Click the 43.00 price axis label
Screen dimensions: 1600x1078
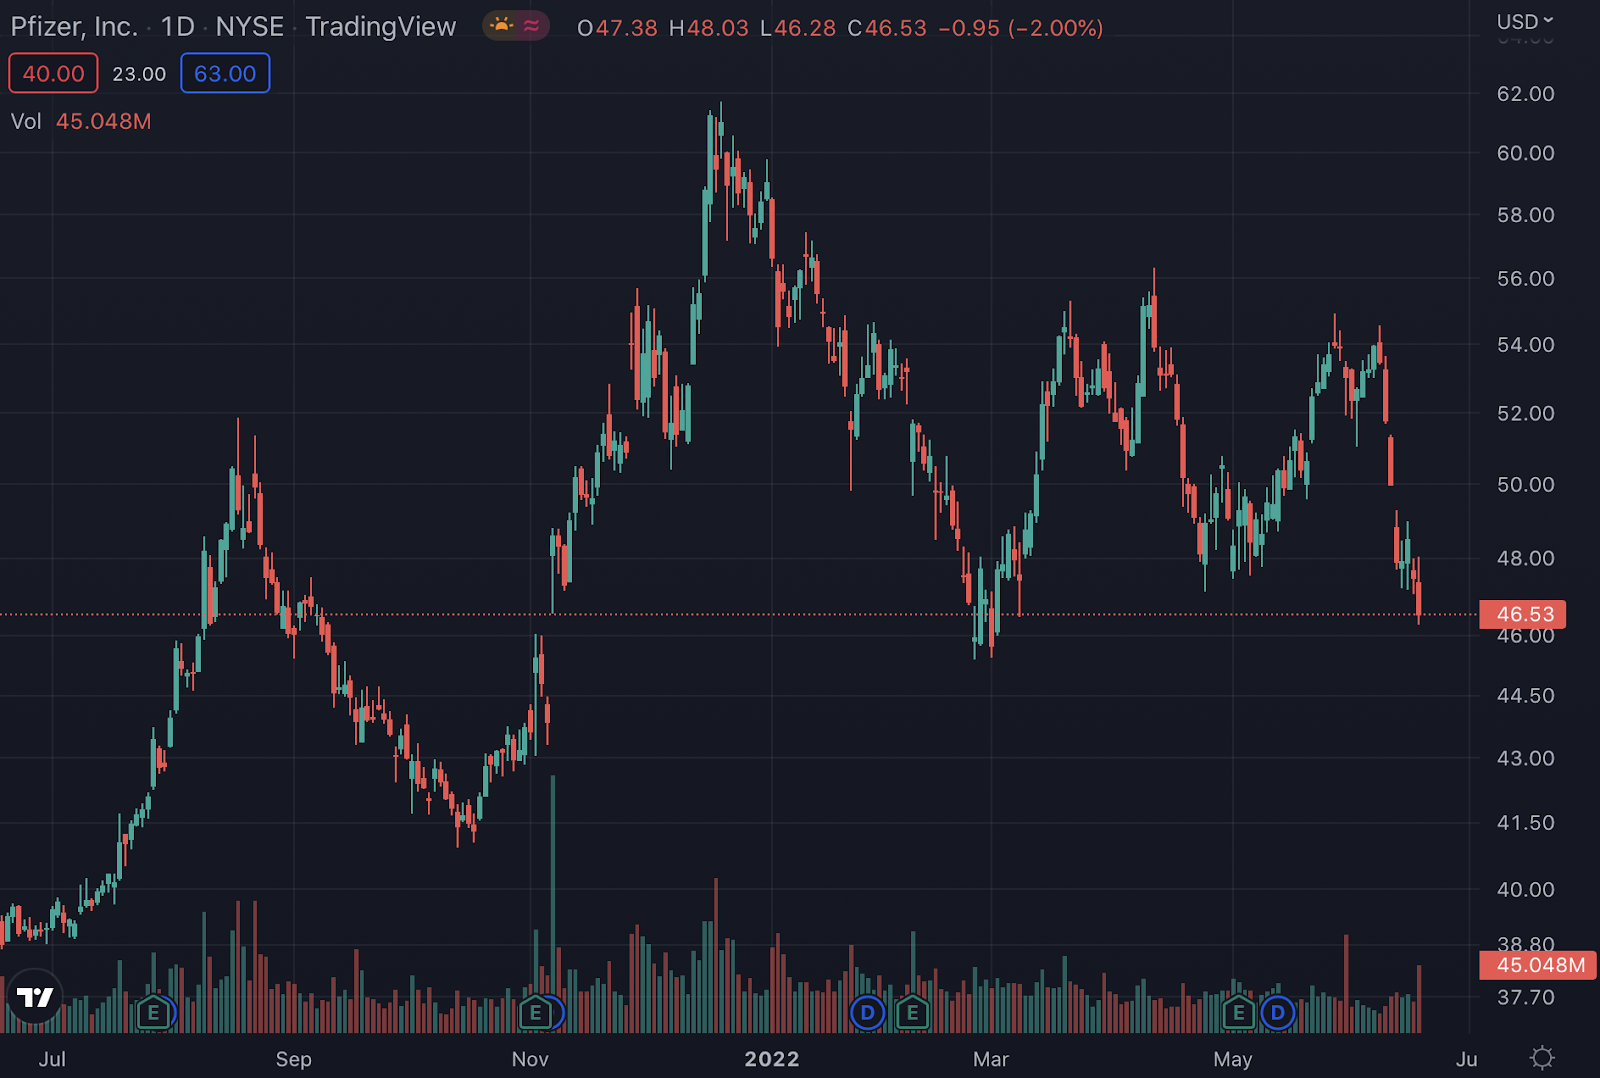pyautogui.click(x=1526, y=759)
